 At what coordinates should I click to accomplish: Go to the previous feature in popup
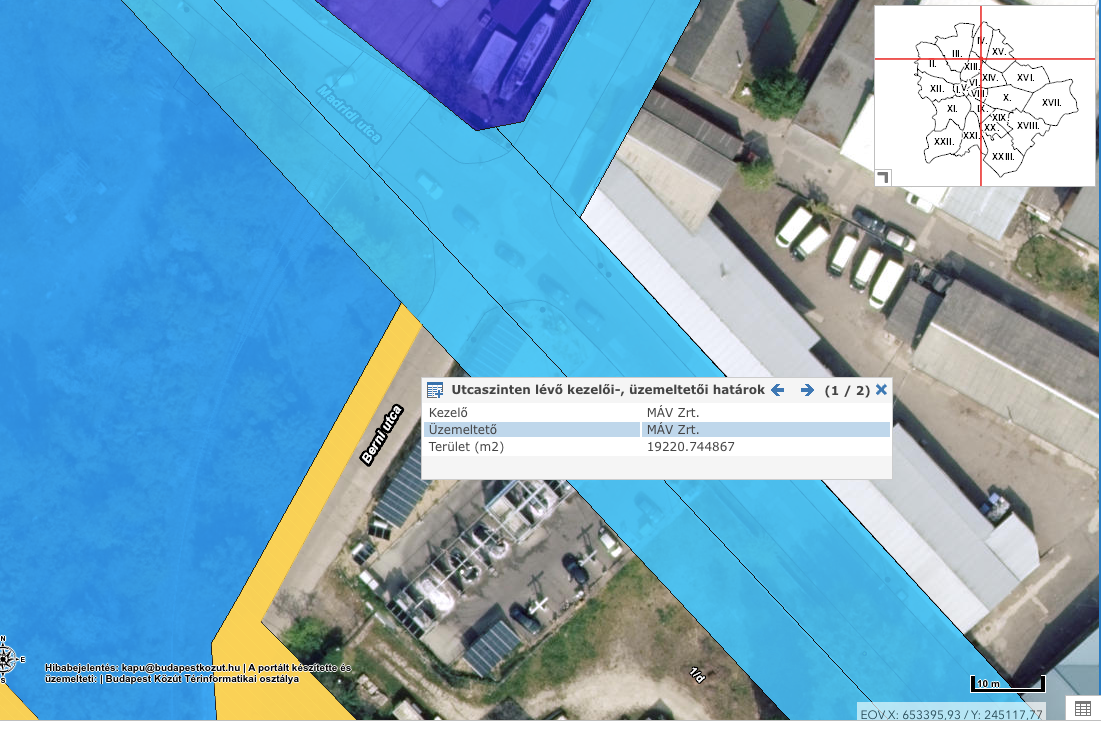[x=777, y=390]
